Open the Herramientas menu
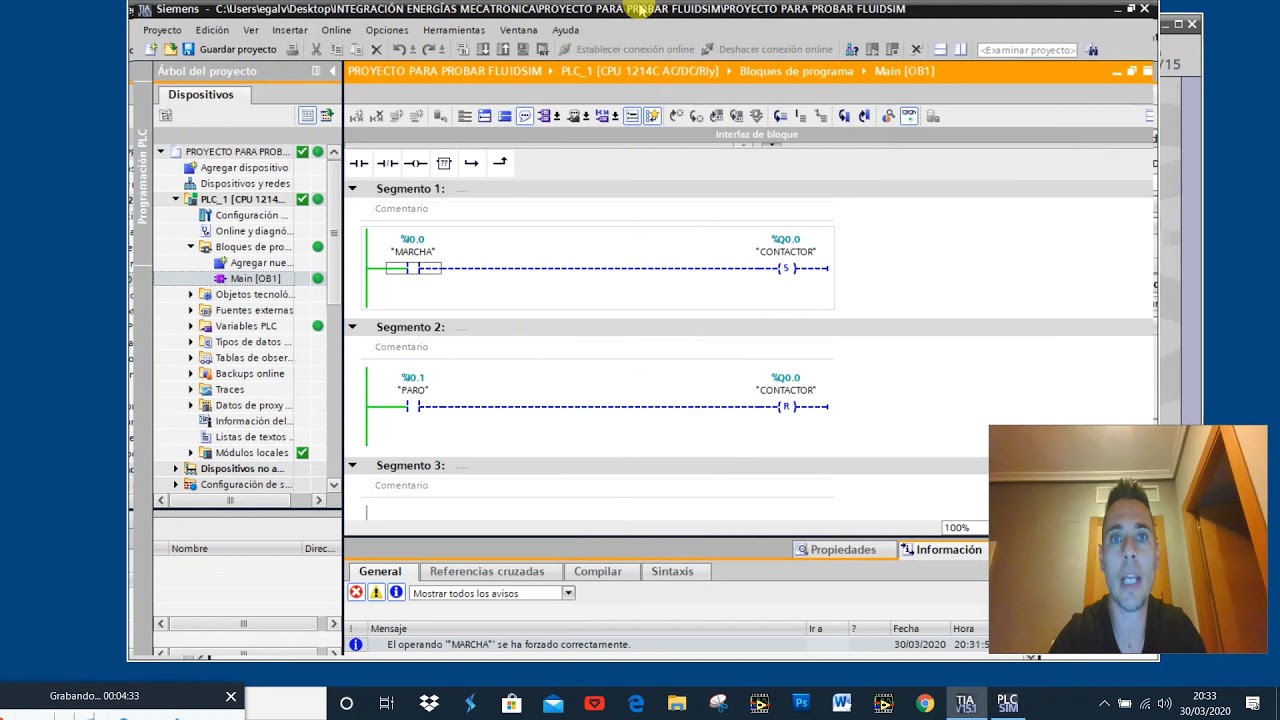 (x=454, y=30)
